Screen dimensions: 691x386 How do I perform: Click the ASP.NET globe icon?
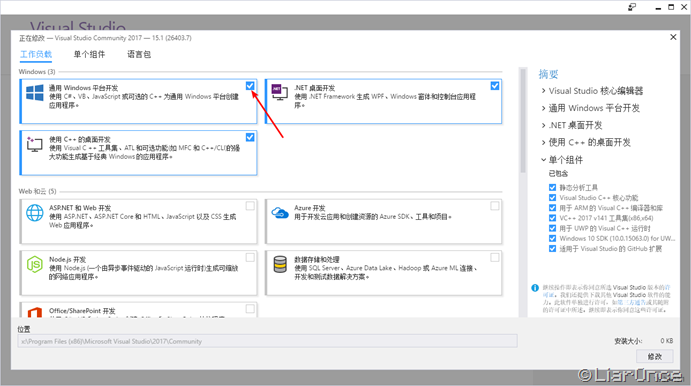point(35,212)
